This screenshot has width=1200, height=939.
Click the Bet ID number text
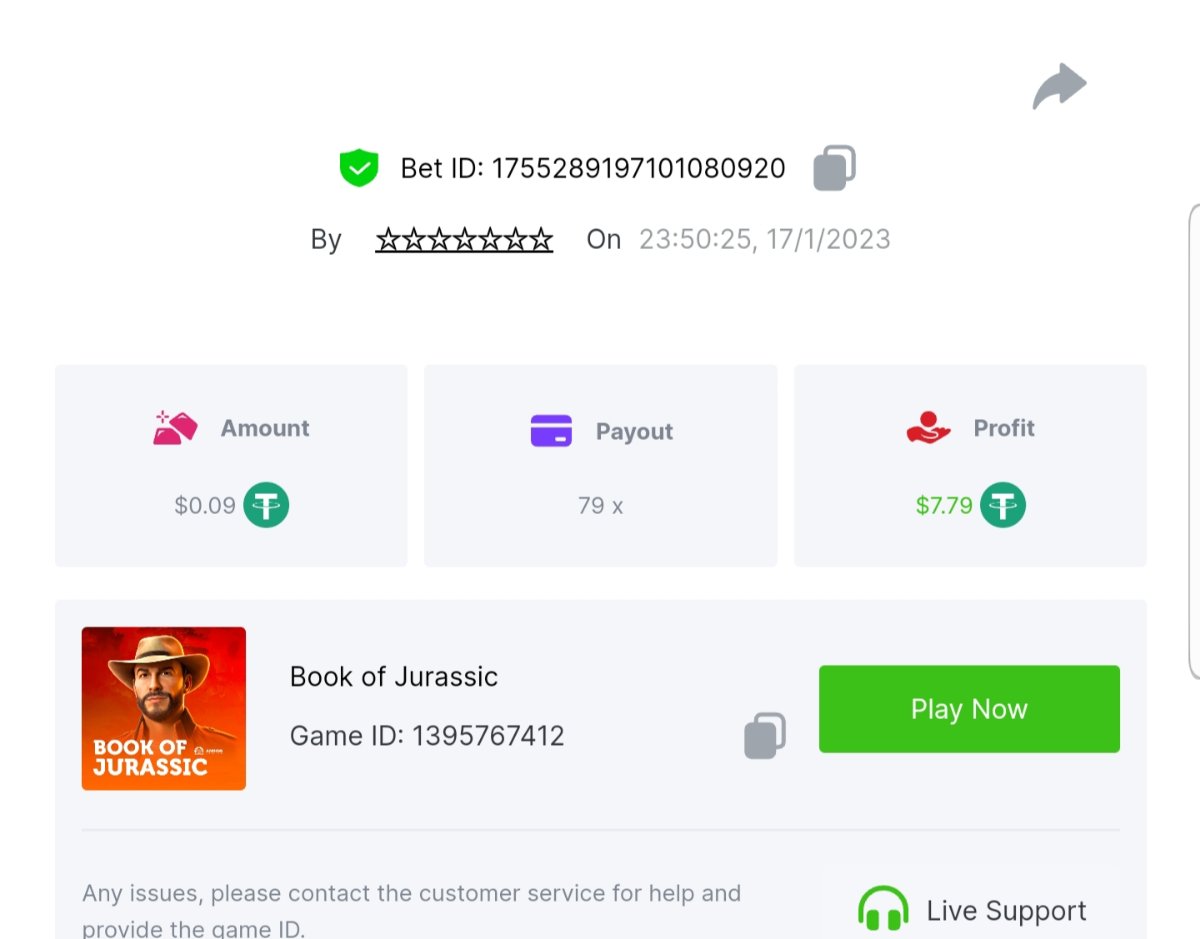coord(638,168)
